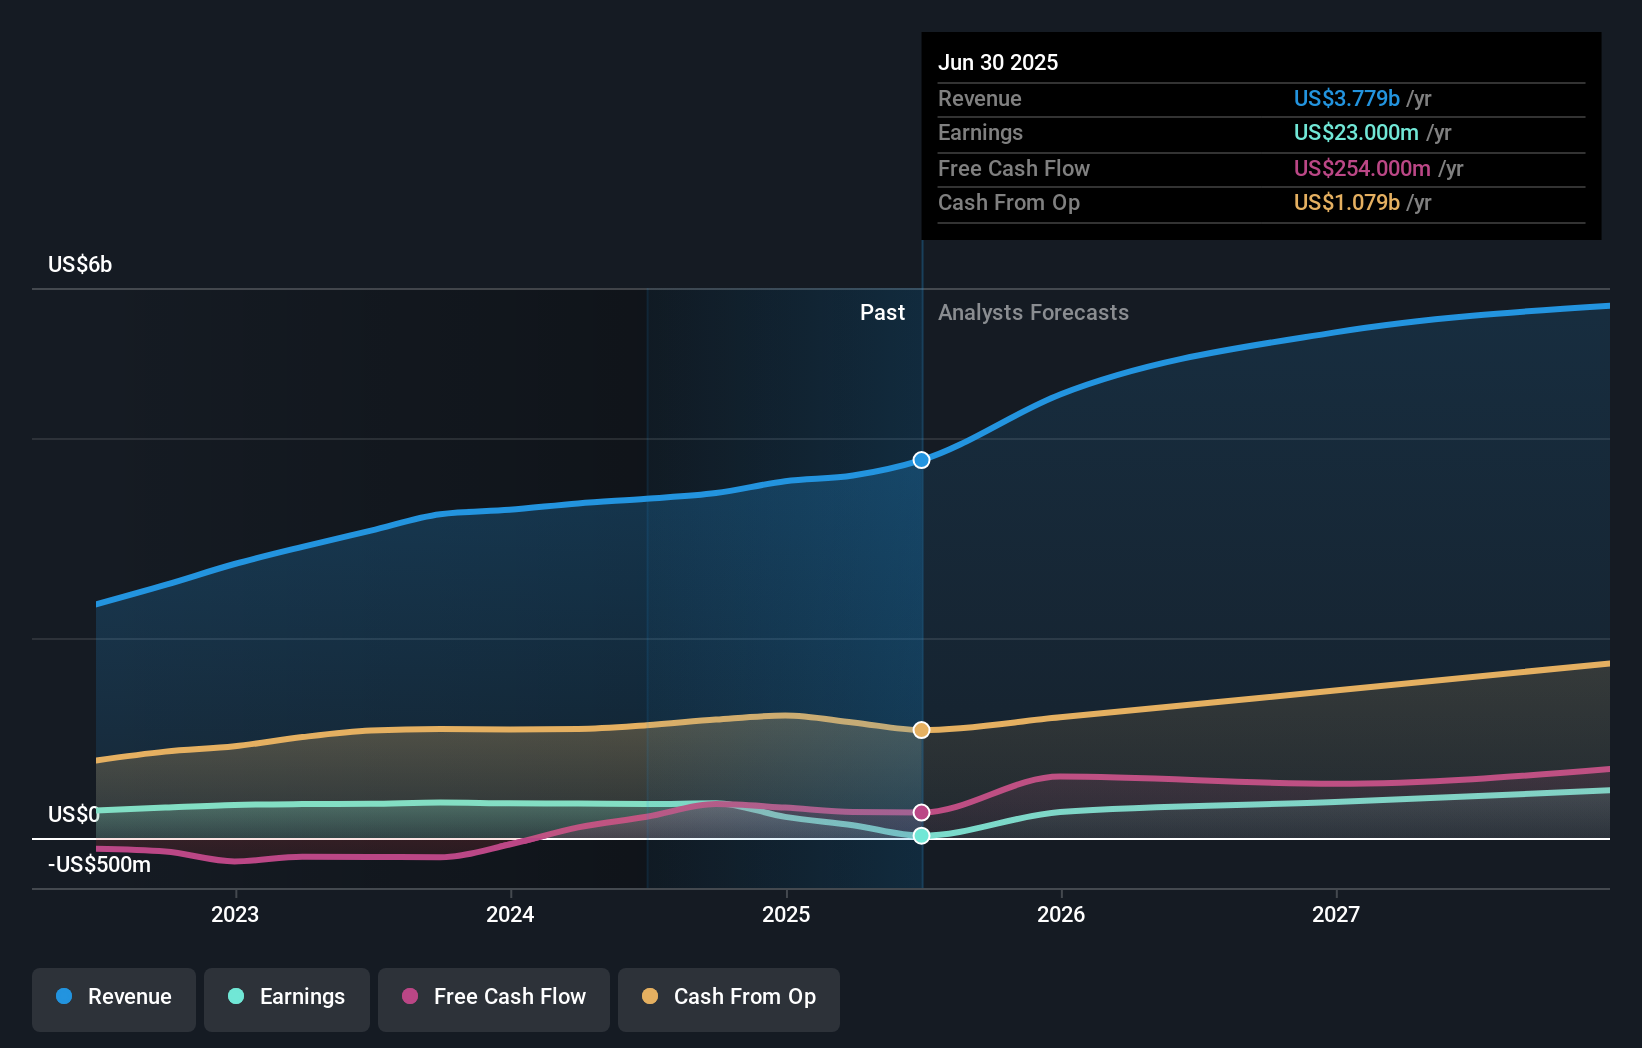
Task: Click the 2023 x-axis label
Action: [235, 914]
